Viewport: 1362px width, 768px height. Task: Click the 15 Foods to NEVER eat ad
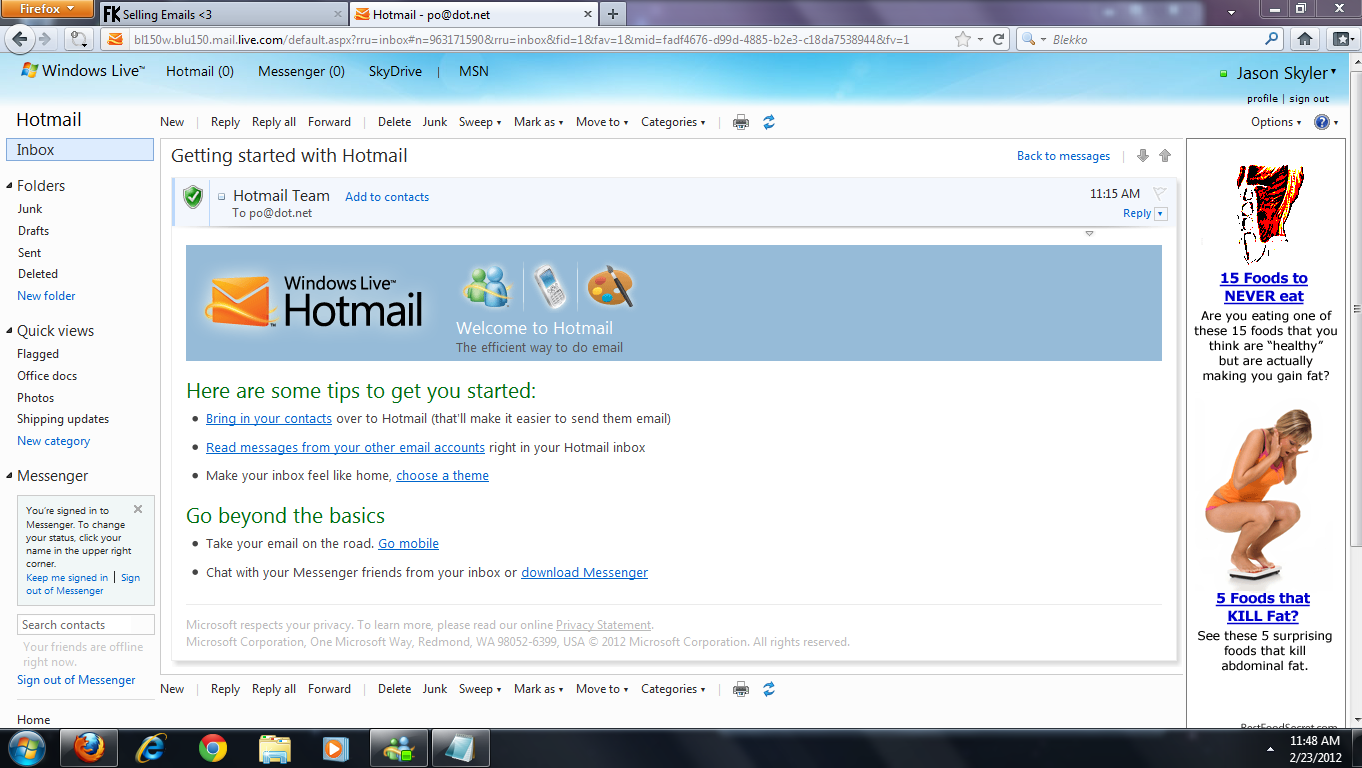pyautogui.click(x=1264, y=287)
